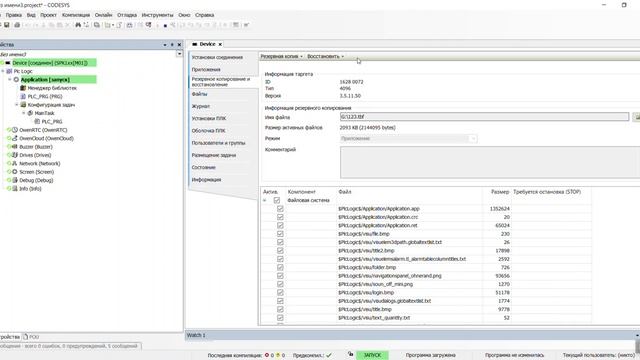Collapse the task configuration tree node
640x360 pixels.
(x=17, y=105)
